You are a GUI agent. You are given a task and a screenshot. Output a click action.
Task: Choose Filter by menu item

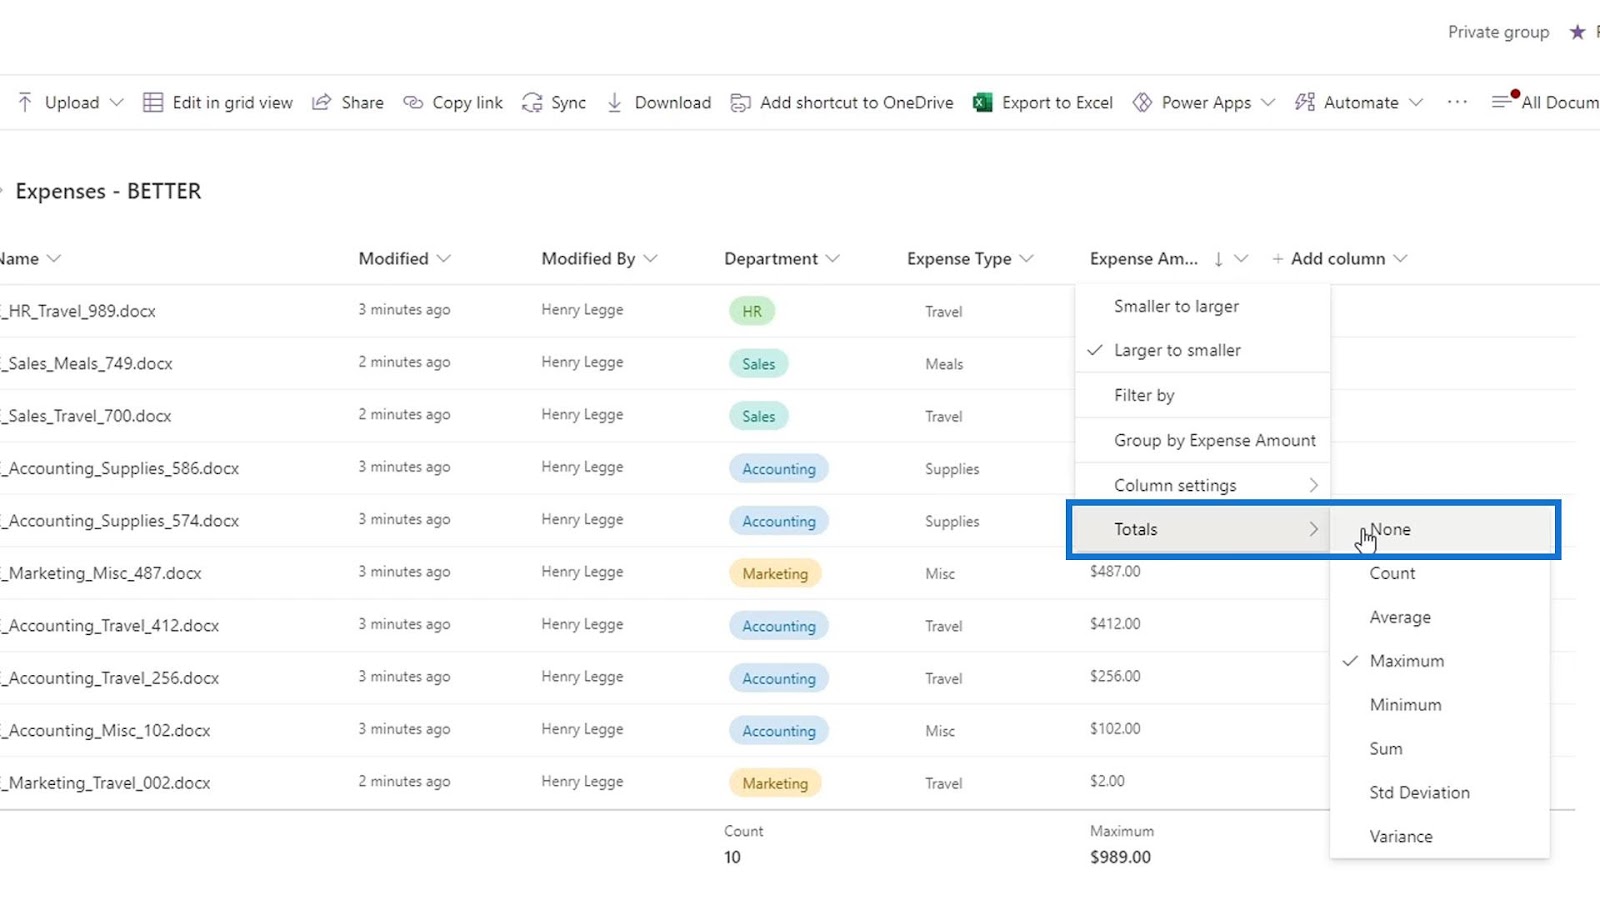coord(1202,395)
